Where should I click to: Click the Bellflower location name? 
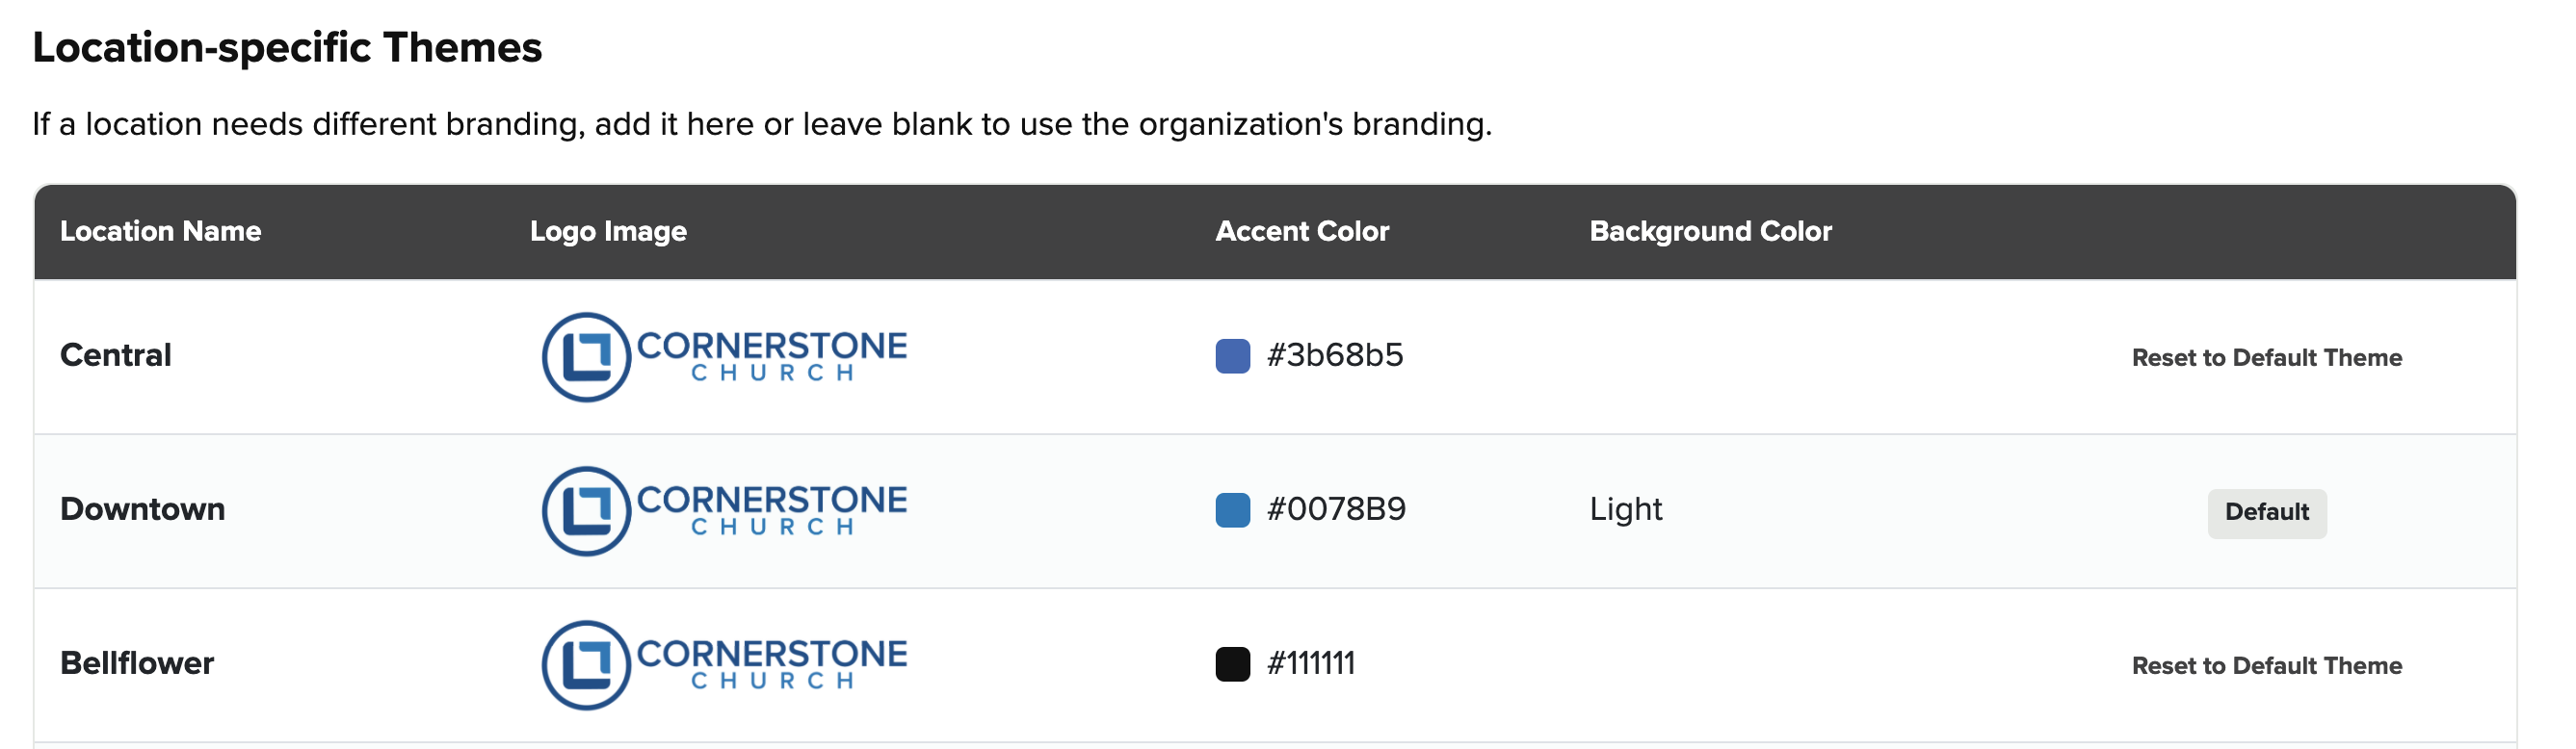pos(137,663)
